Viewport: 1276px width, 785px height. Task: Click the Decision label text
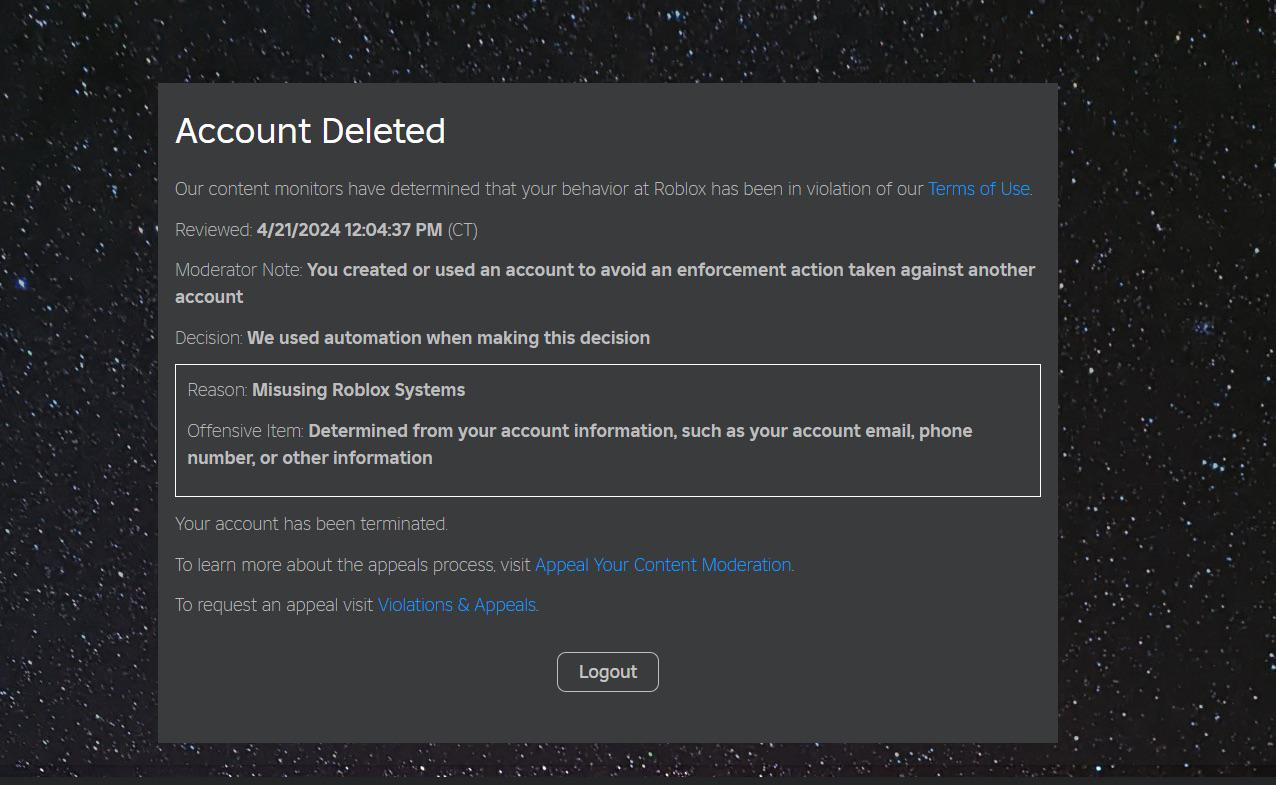coord(209,338)
